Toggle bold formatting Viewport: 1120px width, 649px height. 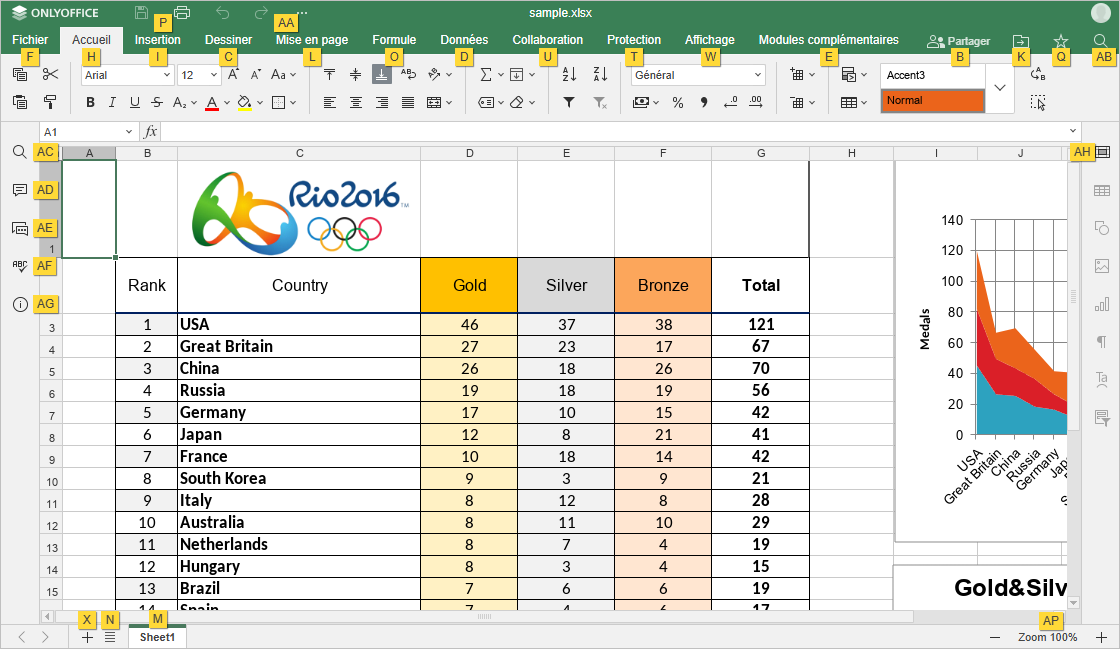(91, 102)
